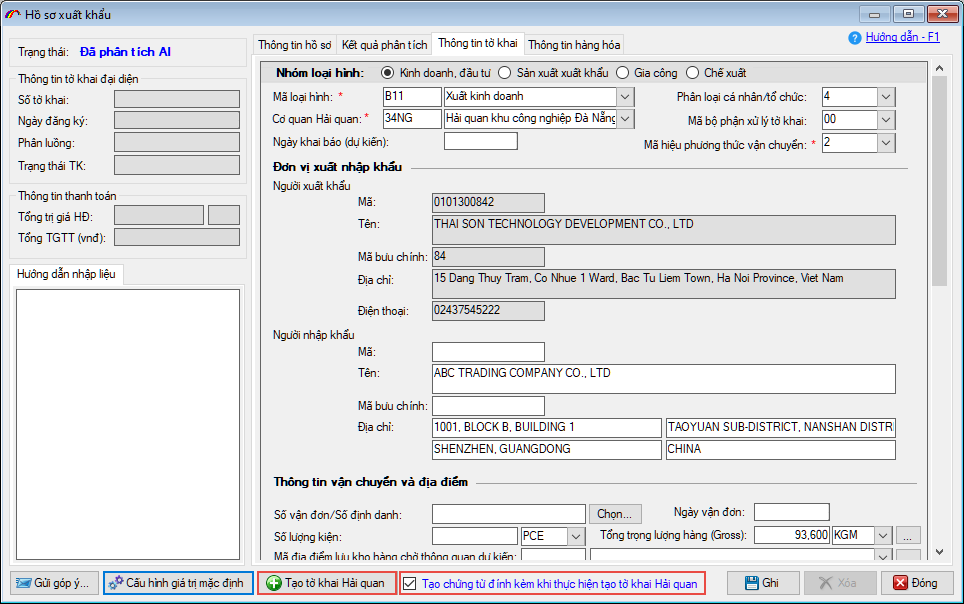Select the Gia công radio option
Viewport: 964px width, 604px height.
[x=623, y=73]
